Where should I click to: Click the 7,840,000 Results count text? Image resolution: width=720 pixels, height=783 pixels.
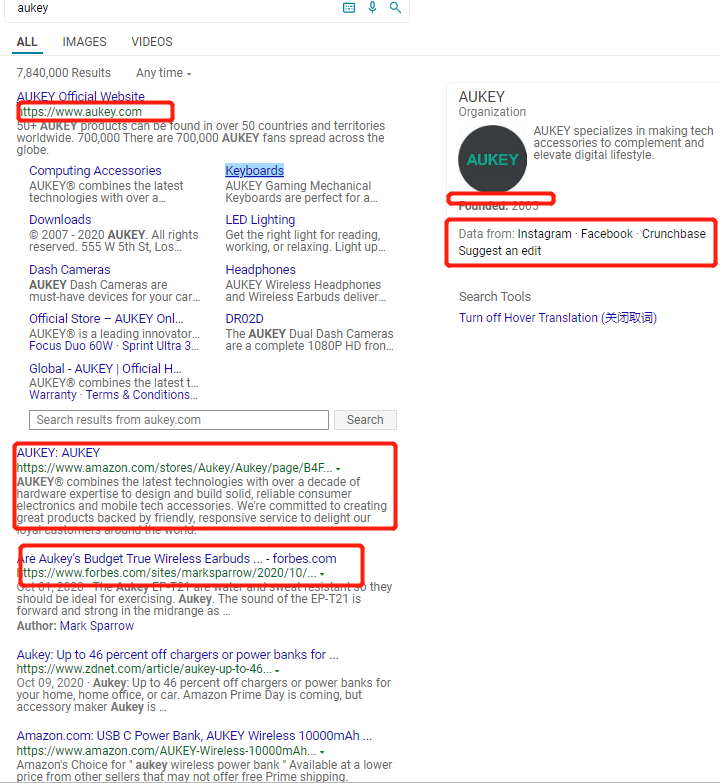tap(63, 73)
